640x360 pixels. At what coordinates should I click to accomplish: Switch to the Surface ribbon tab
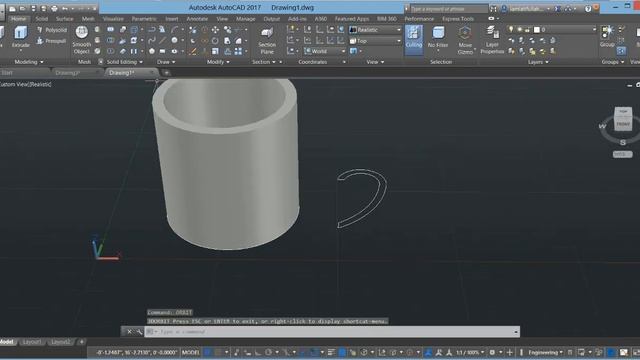click(x=64, y=19)
